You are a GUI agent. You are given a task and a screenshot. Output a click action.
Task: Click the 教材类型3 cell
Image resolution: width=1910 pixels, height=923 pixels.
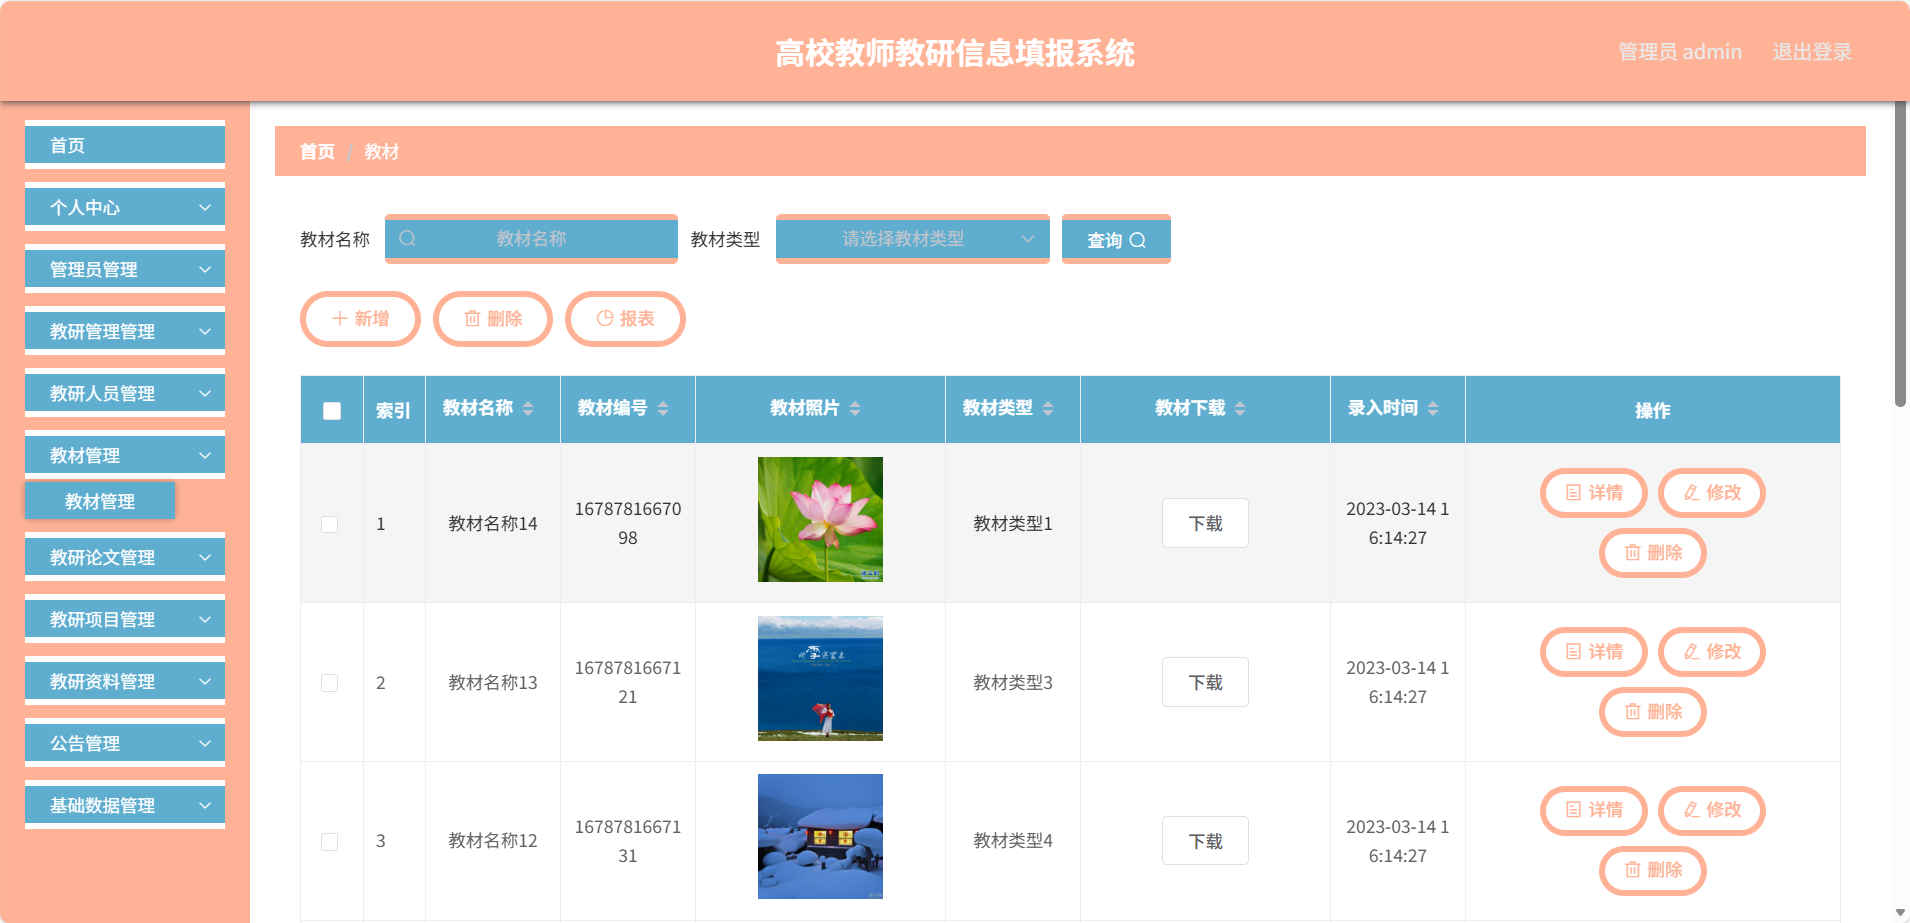click(1013, 683)
